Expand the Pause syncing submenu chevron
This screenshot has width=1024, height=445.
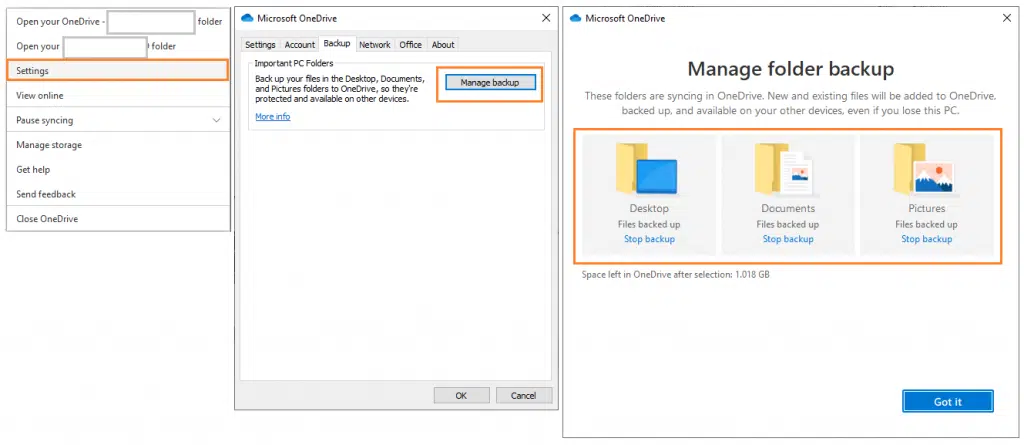click(x=217, y=121)
